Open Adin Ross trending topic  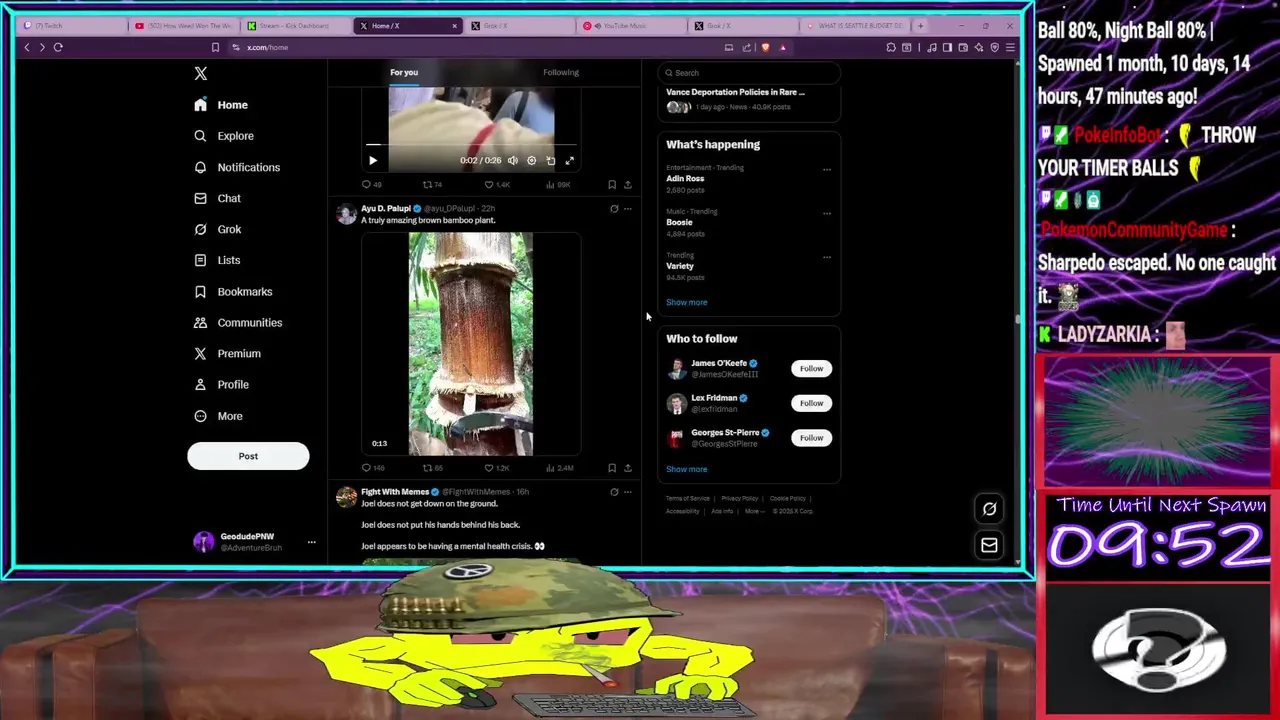[x=685, y=178]
